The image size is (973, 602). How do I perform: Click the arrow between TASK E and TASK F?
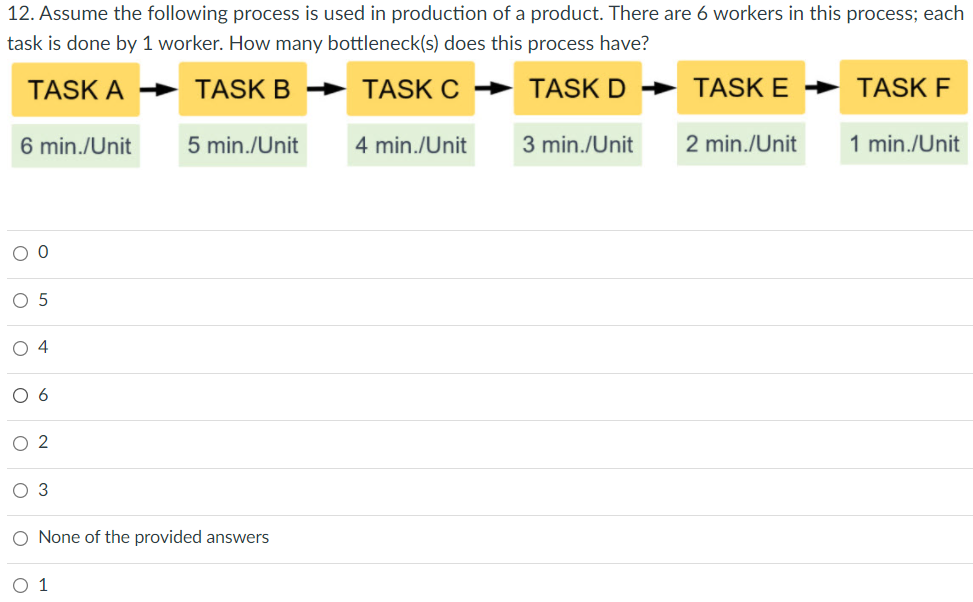click(822, 90)
